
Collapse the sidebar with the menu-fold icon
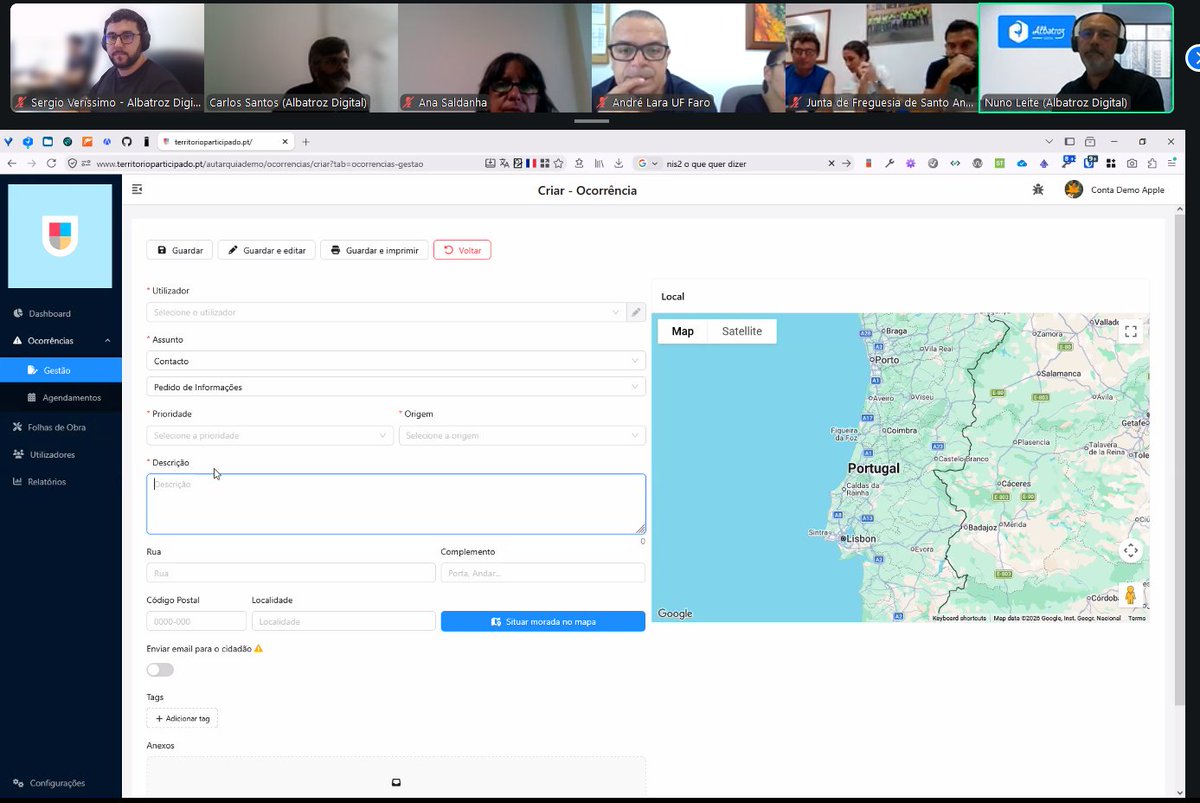point(137,189)
